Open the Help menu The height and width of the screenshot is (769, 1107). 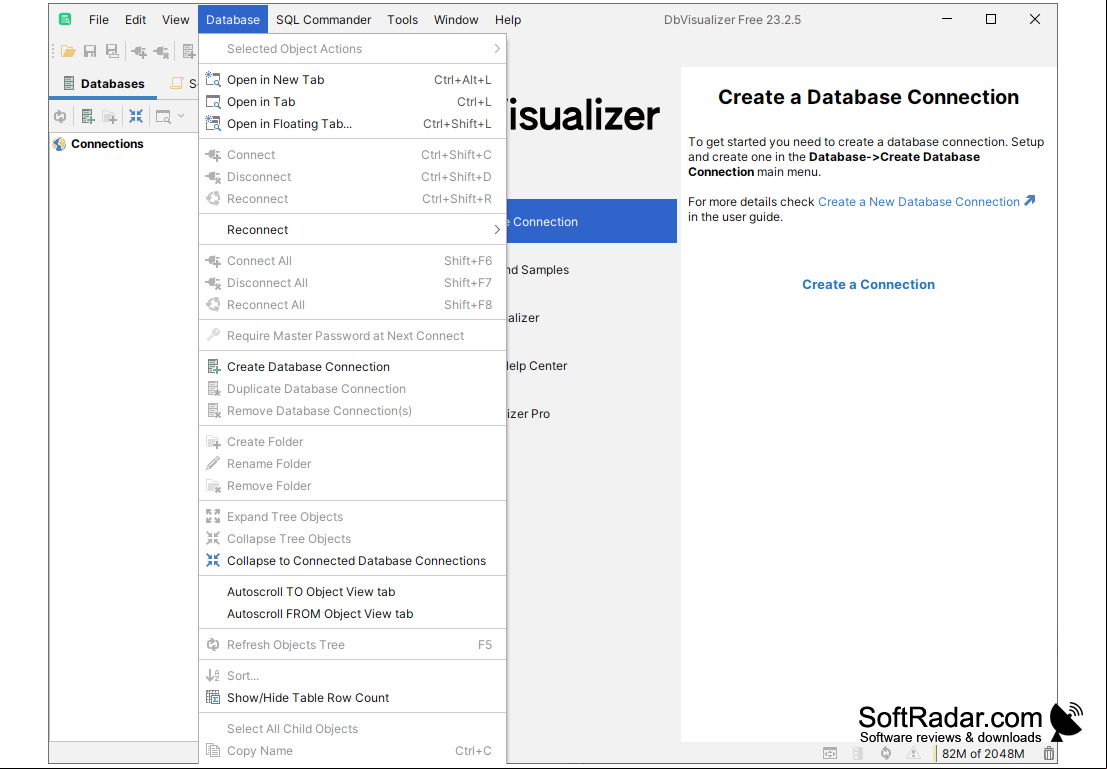click(508, 20)
